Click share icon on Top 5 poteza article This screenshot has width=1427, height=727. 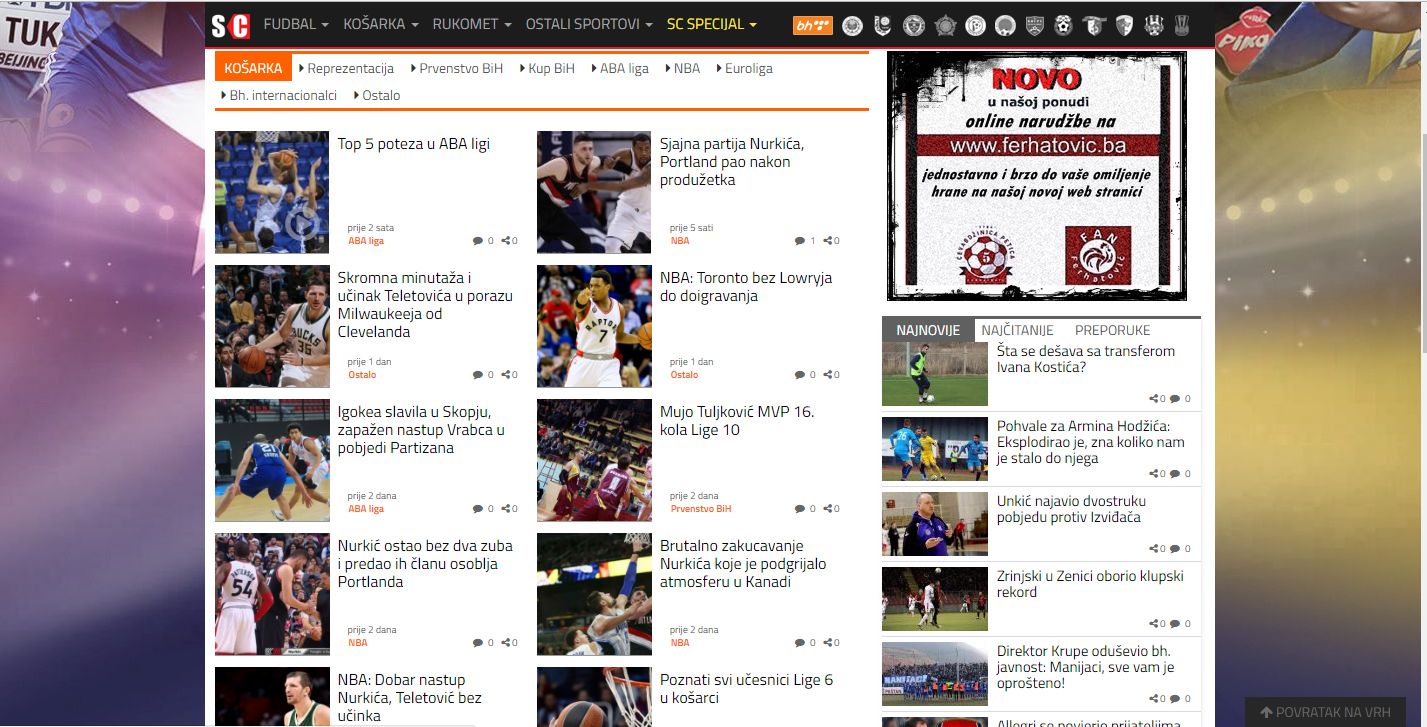pos(509,241)
